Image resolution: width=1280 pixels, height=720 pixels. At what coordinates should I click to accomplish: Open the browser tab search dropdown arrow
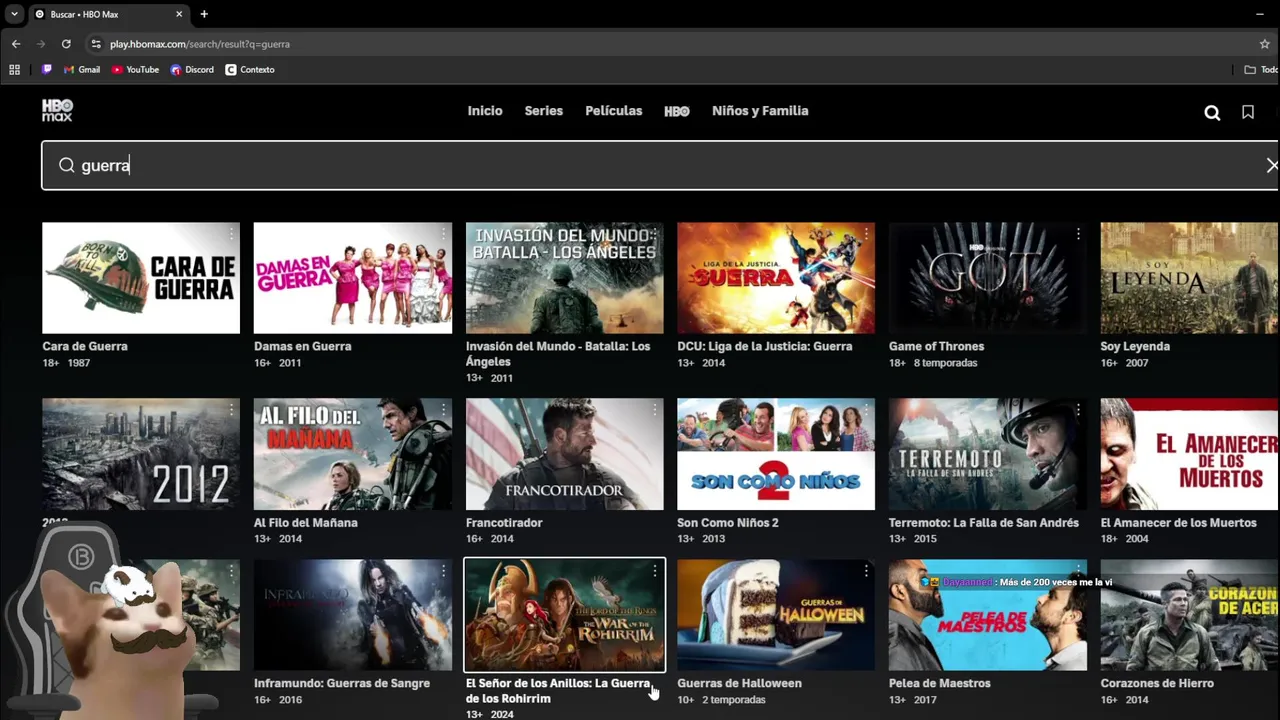point(14,14)
